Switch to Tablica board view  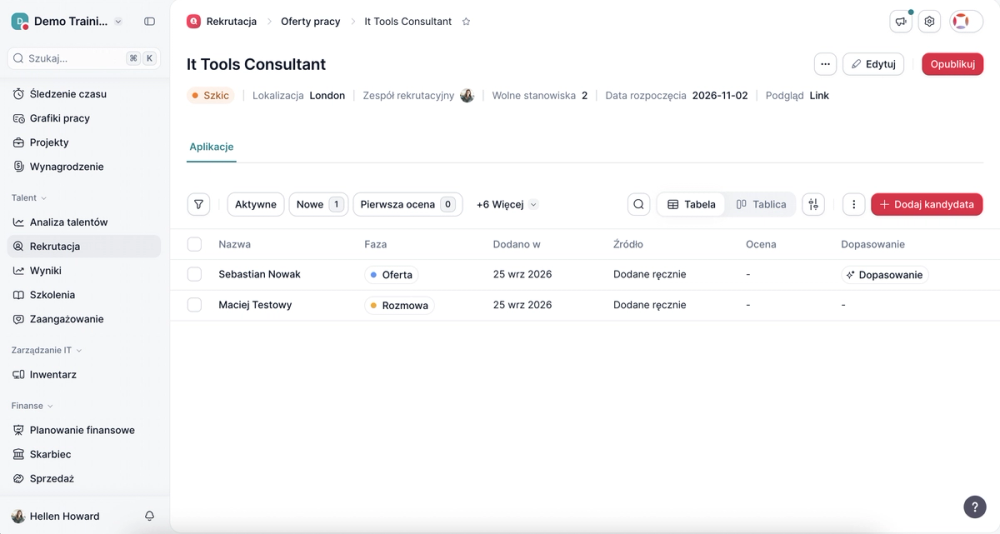(760, 205)
